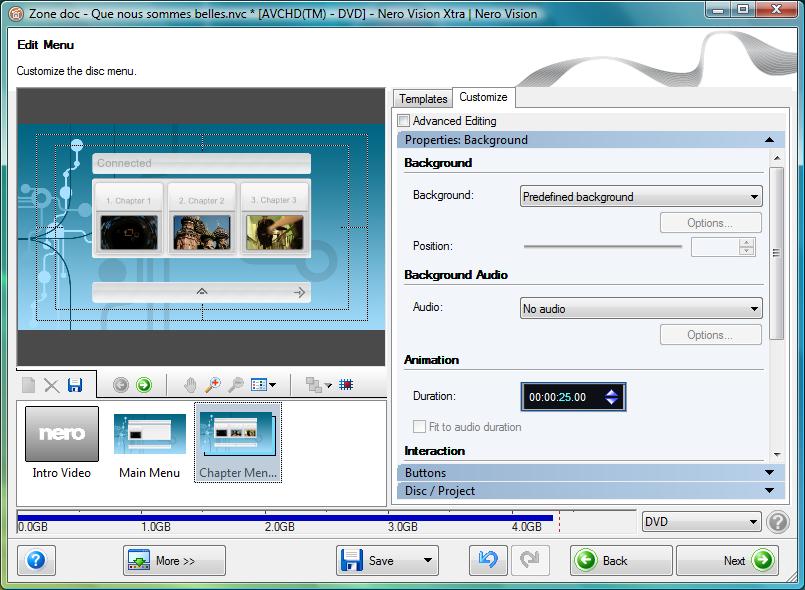Click the zoom out magnifier icon
The height and width of the screenshot is (590, 805).
click(236, 385)
